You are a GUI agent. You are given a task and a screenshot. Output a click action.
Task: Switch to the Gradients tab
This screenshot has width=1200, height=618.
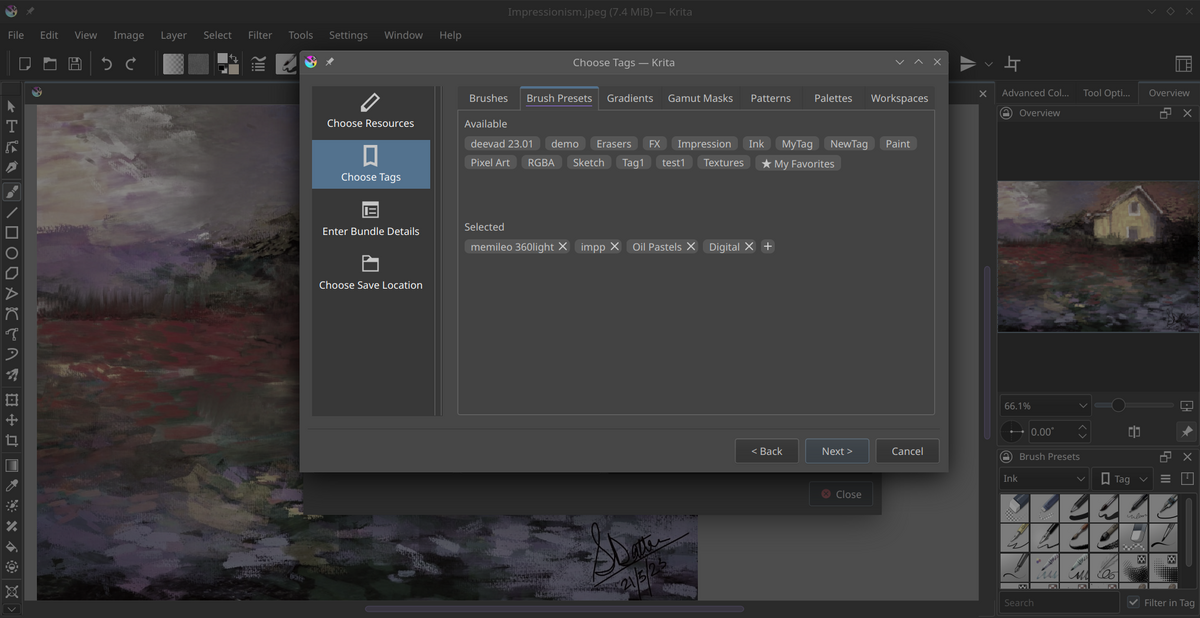point(629,98)
